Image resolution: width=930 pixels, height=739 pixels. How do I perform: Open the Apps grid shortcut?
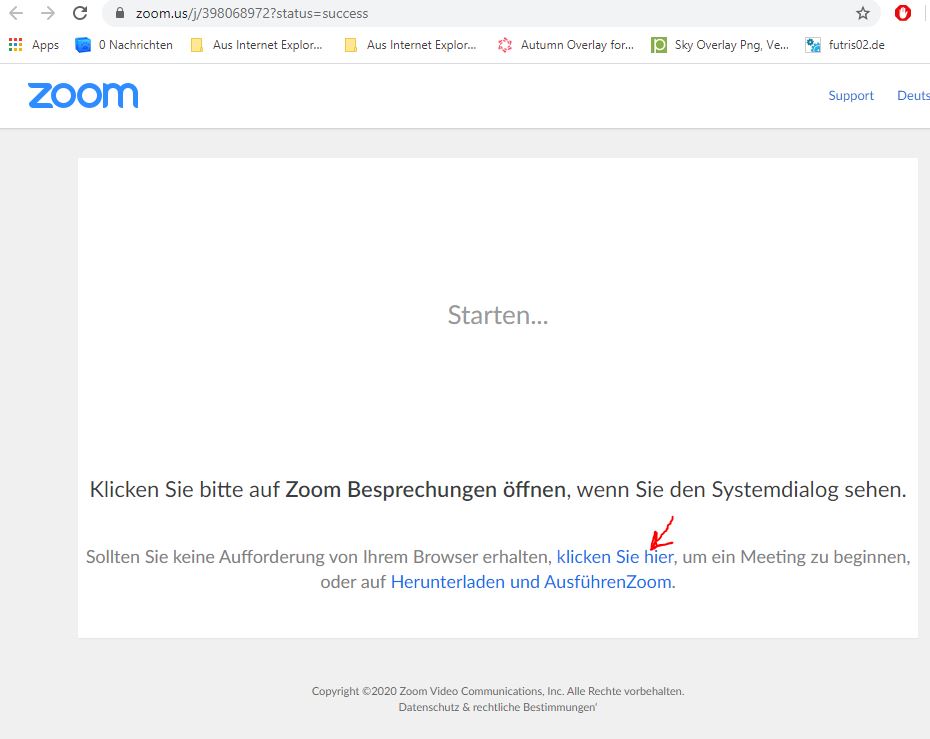[x=34, y=45]
